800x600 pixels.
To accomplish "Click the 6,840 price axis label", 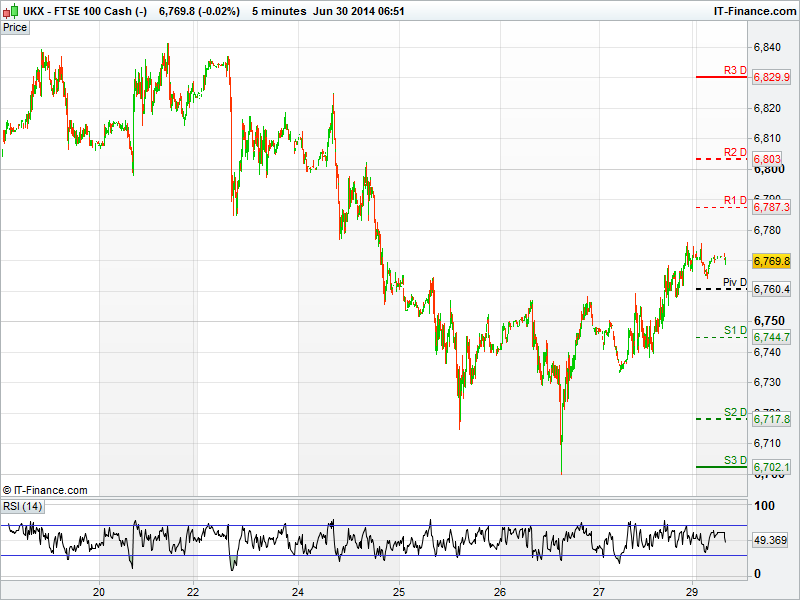I will 767,47.
